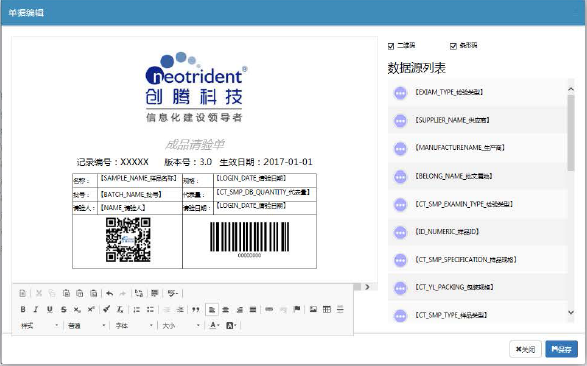
Task: Click the Cut scissors icon
Action: (x=39, y=293)
